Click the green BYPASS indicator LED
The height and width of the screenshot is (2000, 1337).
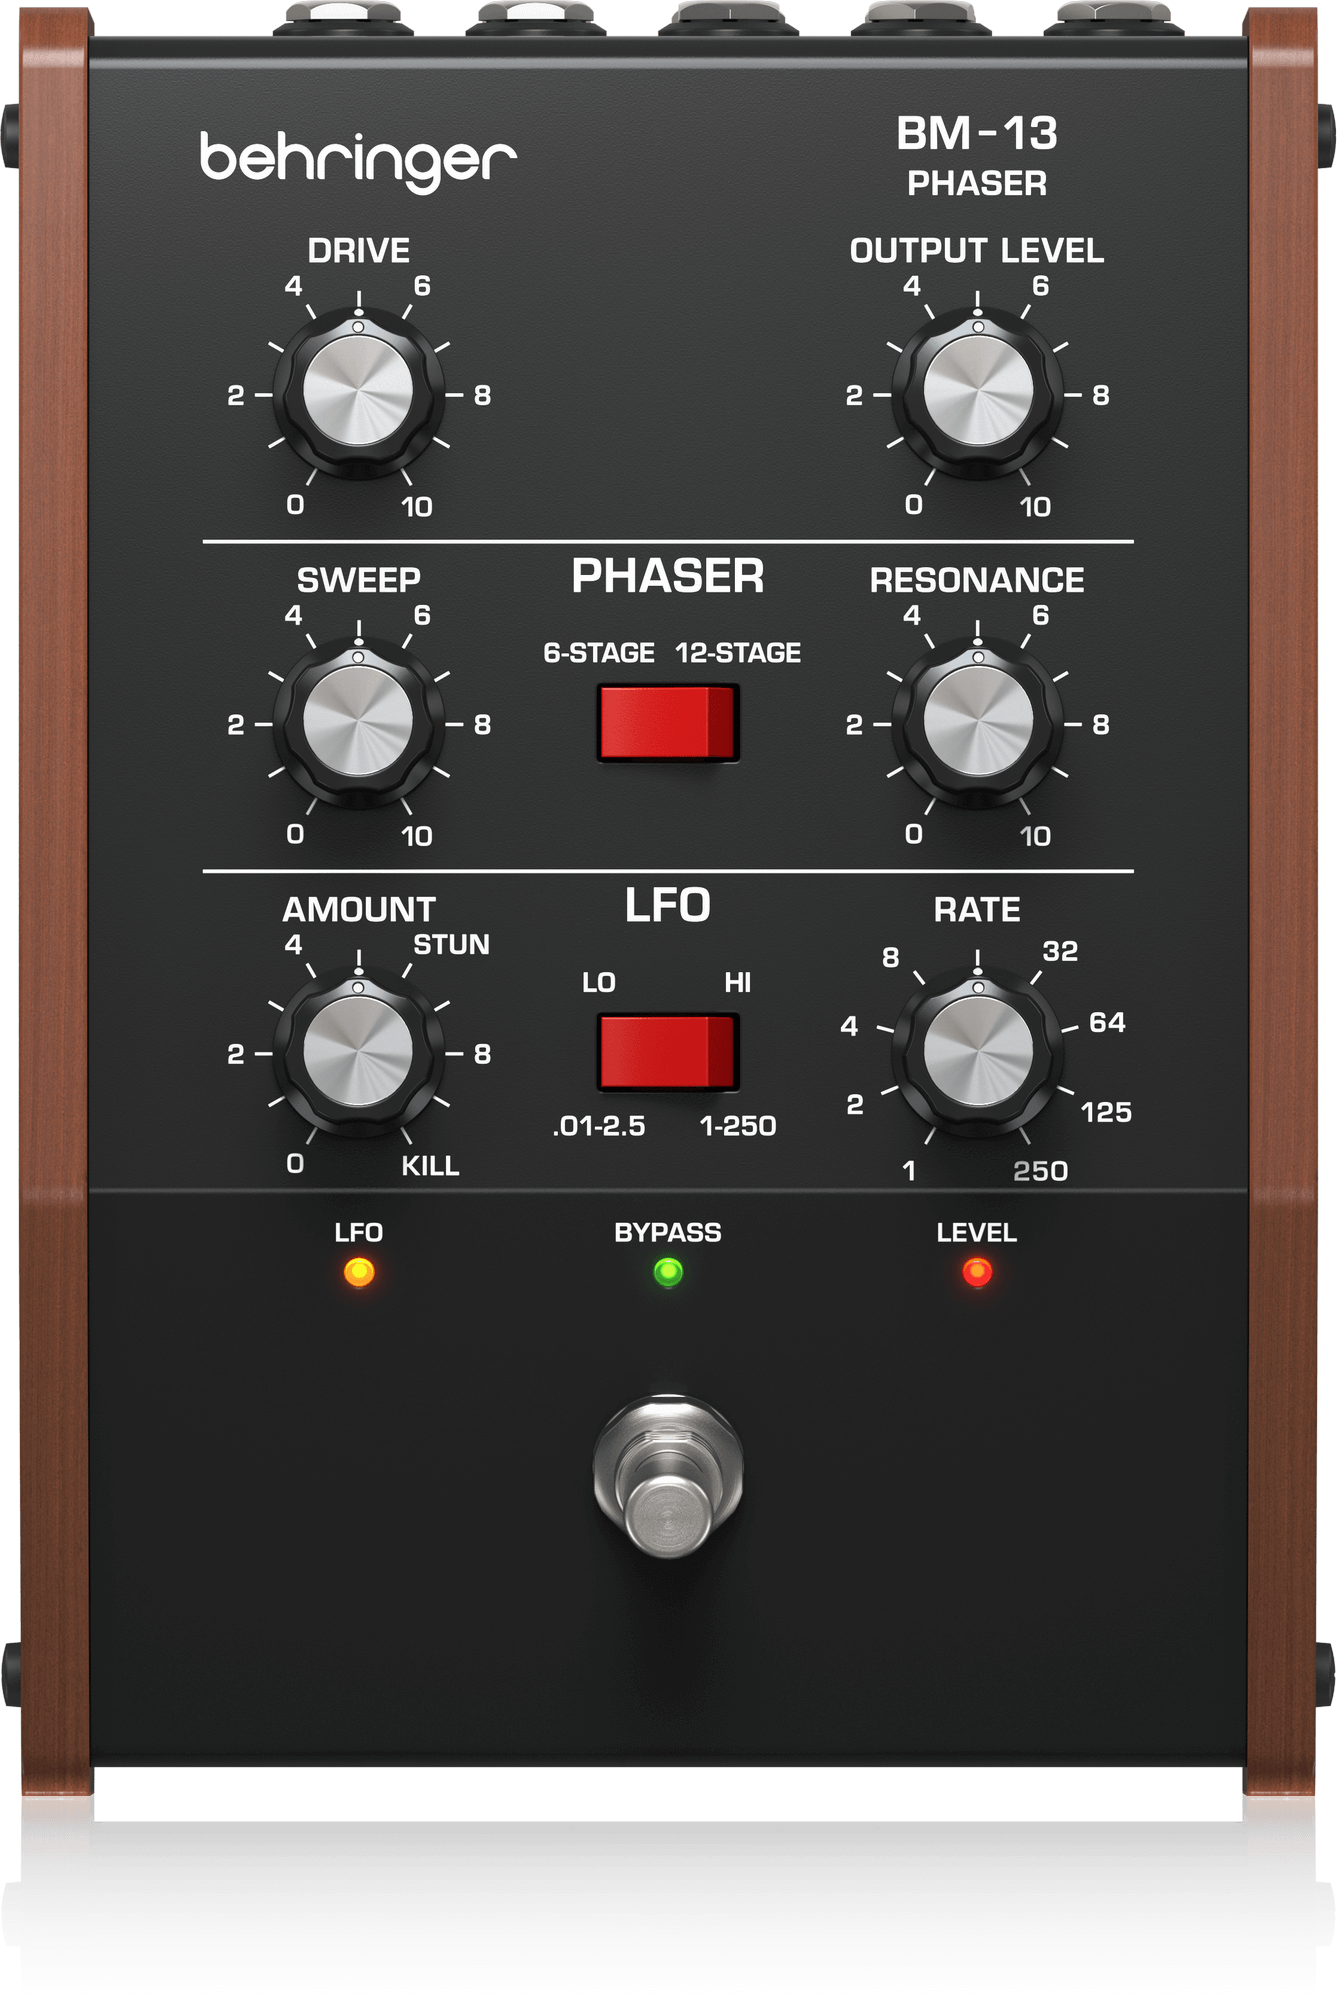pos(668,1272)
